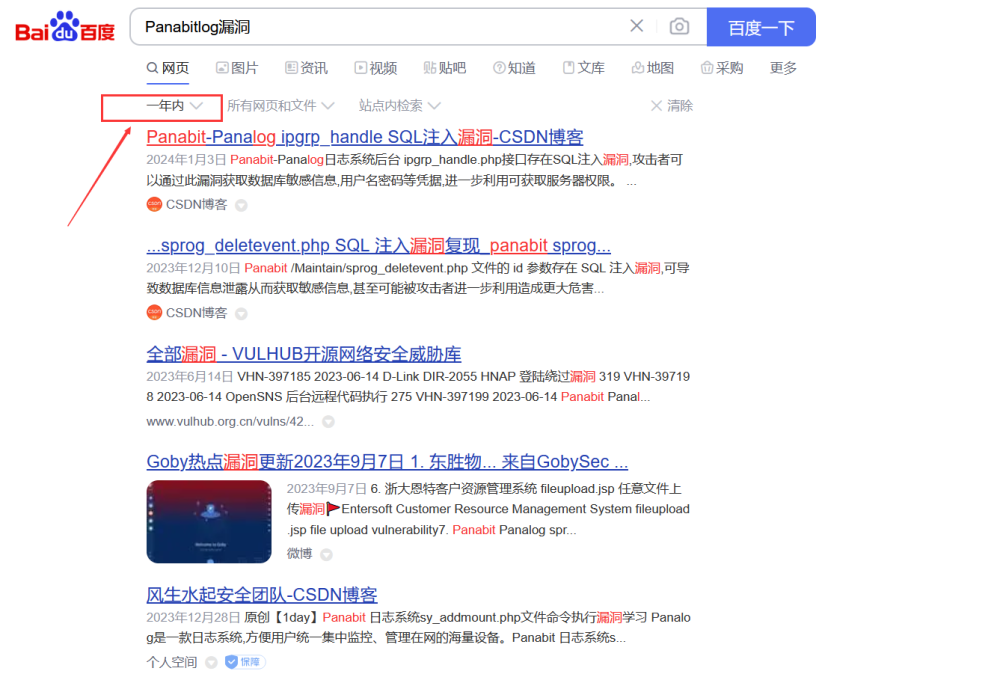Expand arrow next to 微博 source
Screen dimensions: 1000x686
327,554
